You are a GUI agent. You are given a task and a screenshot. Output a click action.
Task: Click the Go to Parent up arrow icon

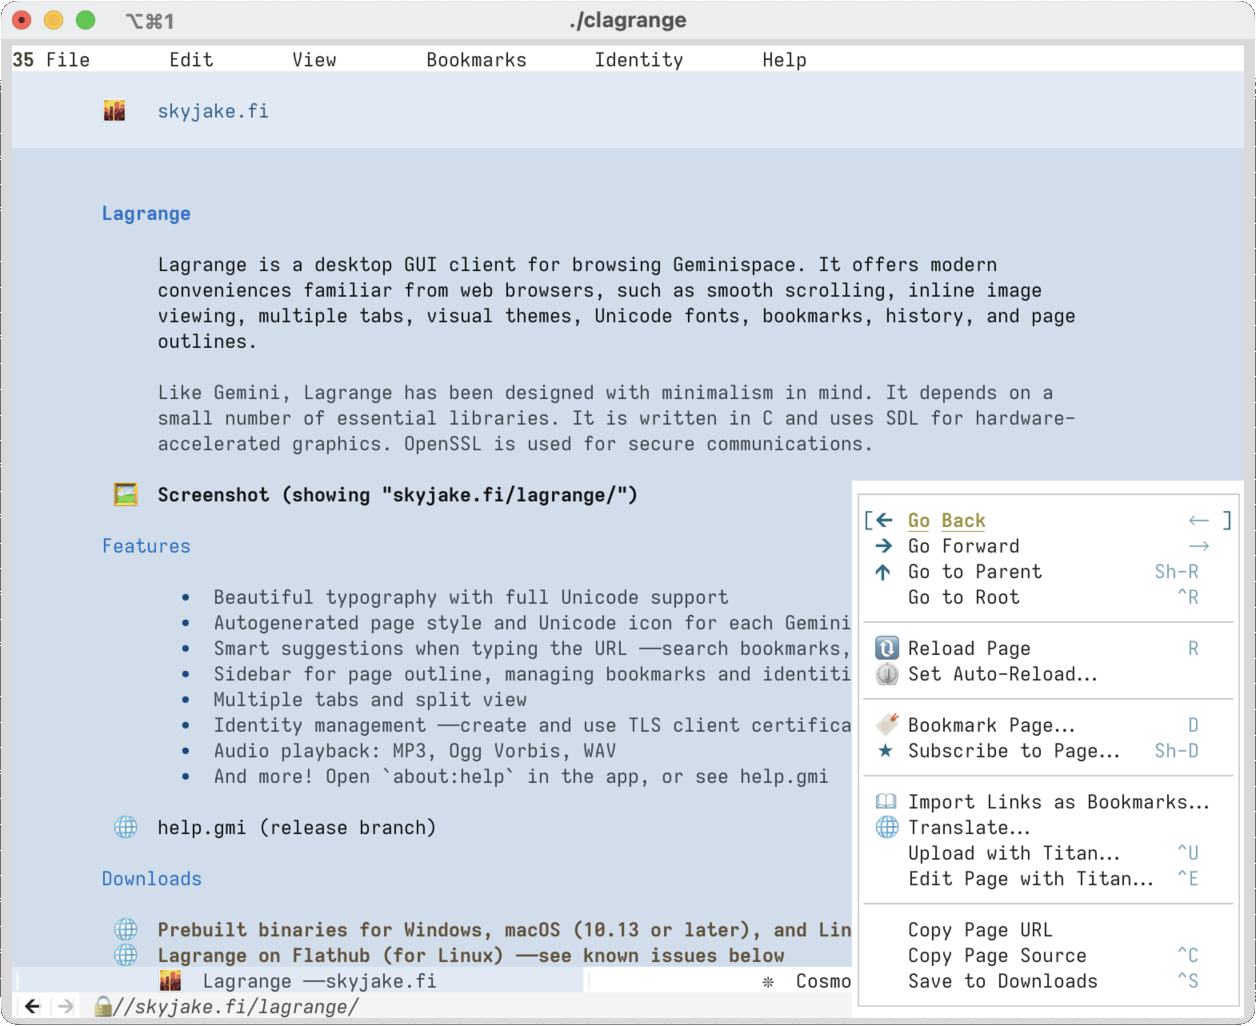click(883, 572)
